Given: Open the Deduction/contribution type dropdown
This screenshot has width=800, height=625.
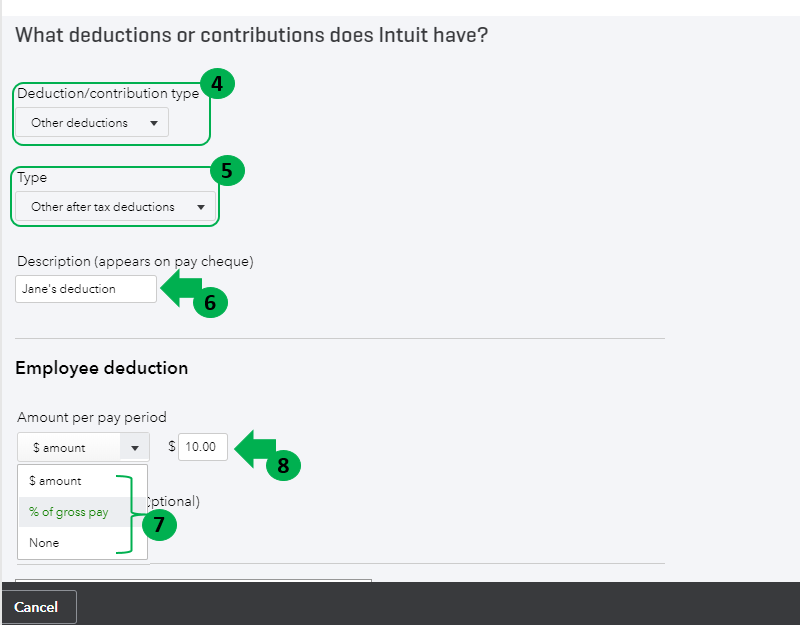Looking at the screenshot, I should pyautogui.click(x=92, y=123).
